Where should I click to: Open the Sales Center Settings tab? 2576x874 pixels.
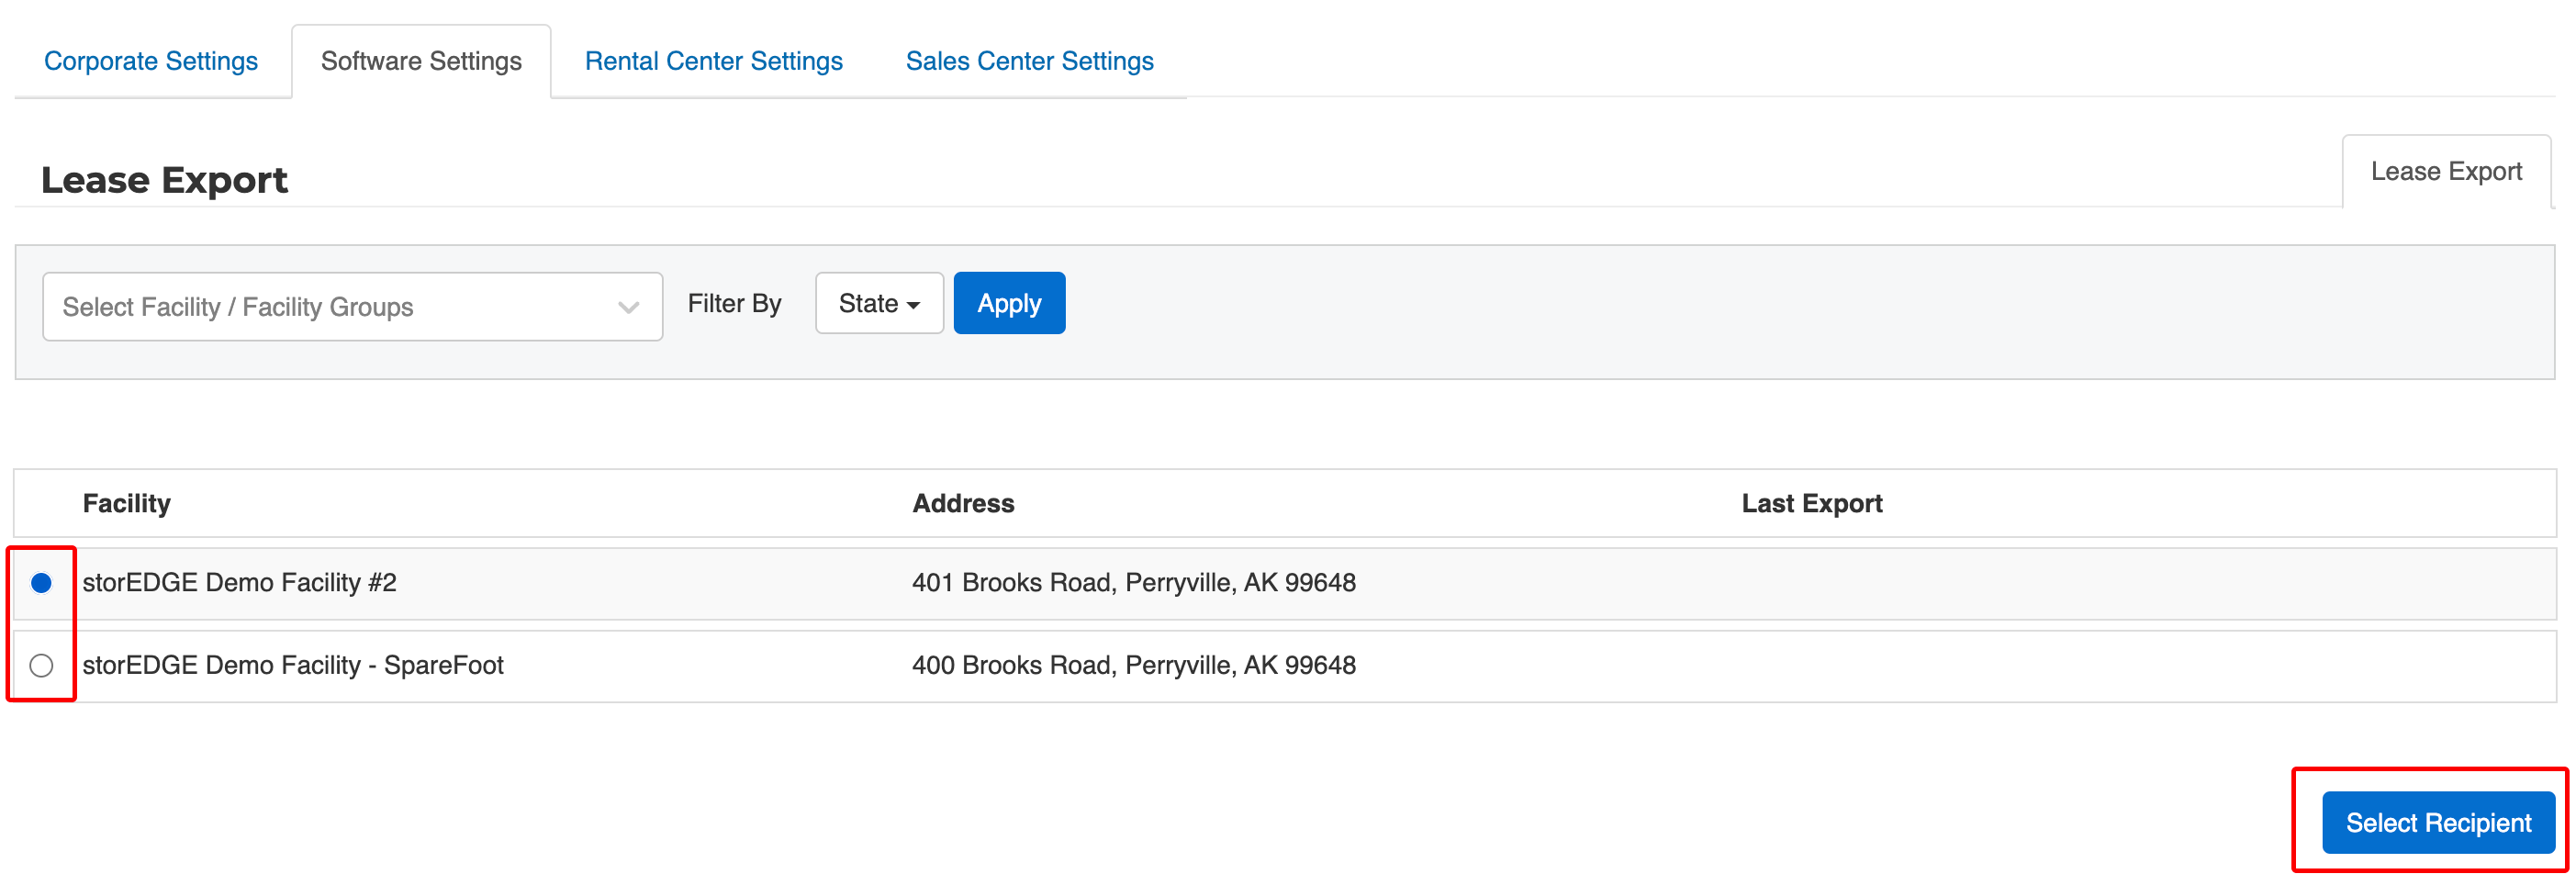point(1029,61)
